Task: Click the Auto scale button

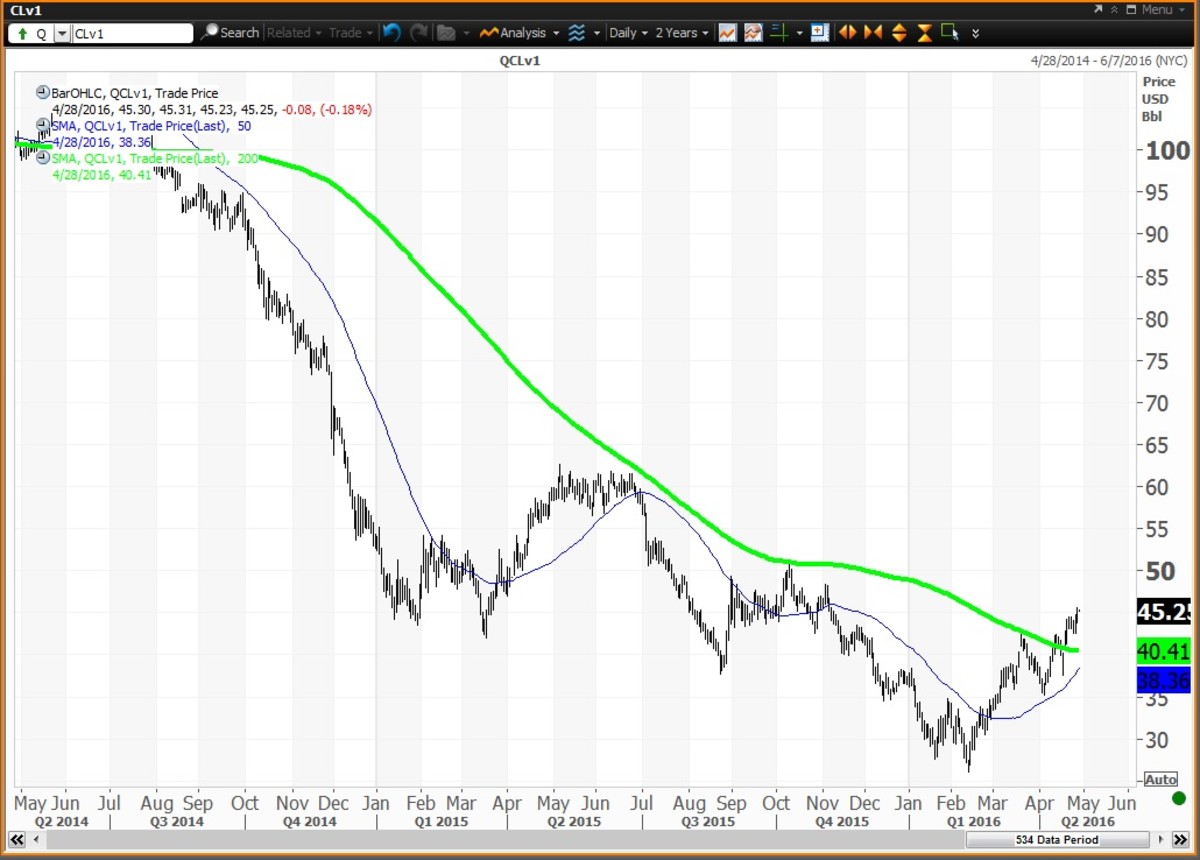Action: pyautogui.click(x=1160, y=779)
